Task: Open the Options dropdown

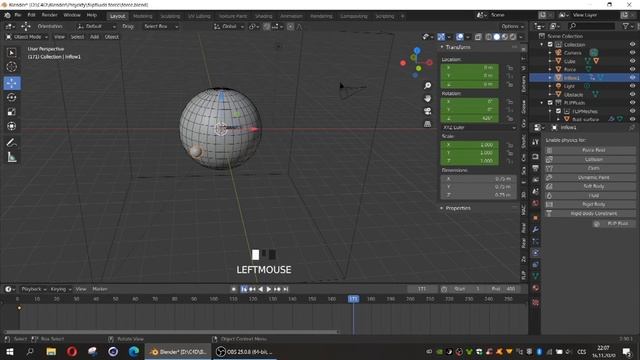Action: click(x=512, y=27)
